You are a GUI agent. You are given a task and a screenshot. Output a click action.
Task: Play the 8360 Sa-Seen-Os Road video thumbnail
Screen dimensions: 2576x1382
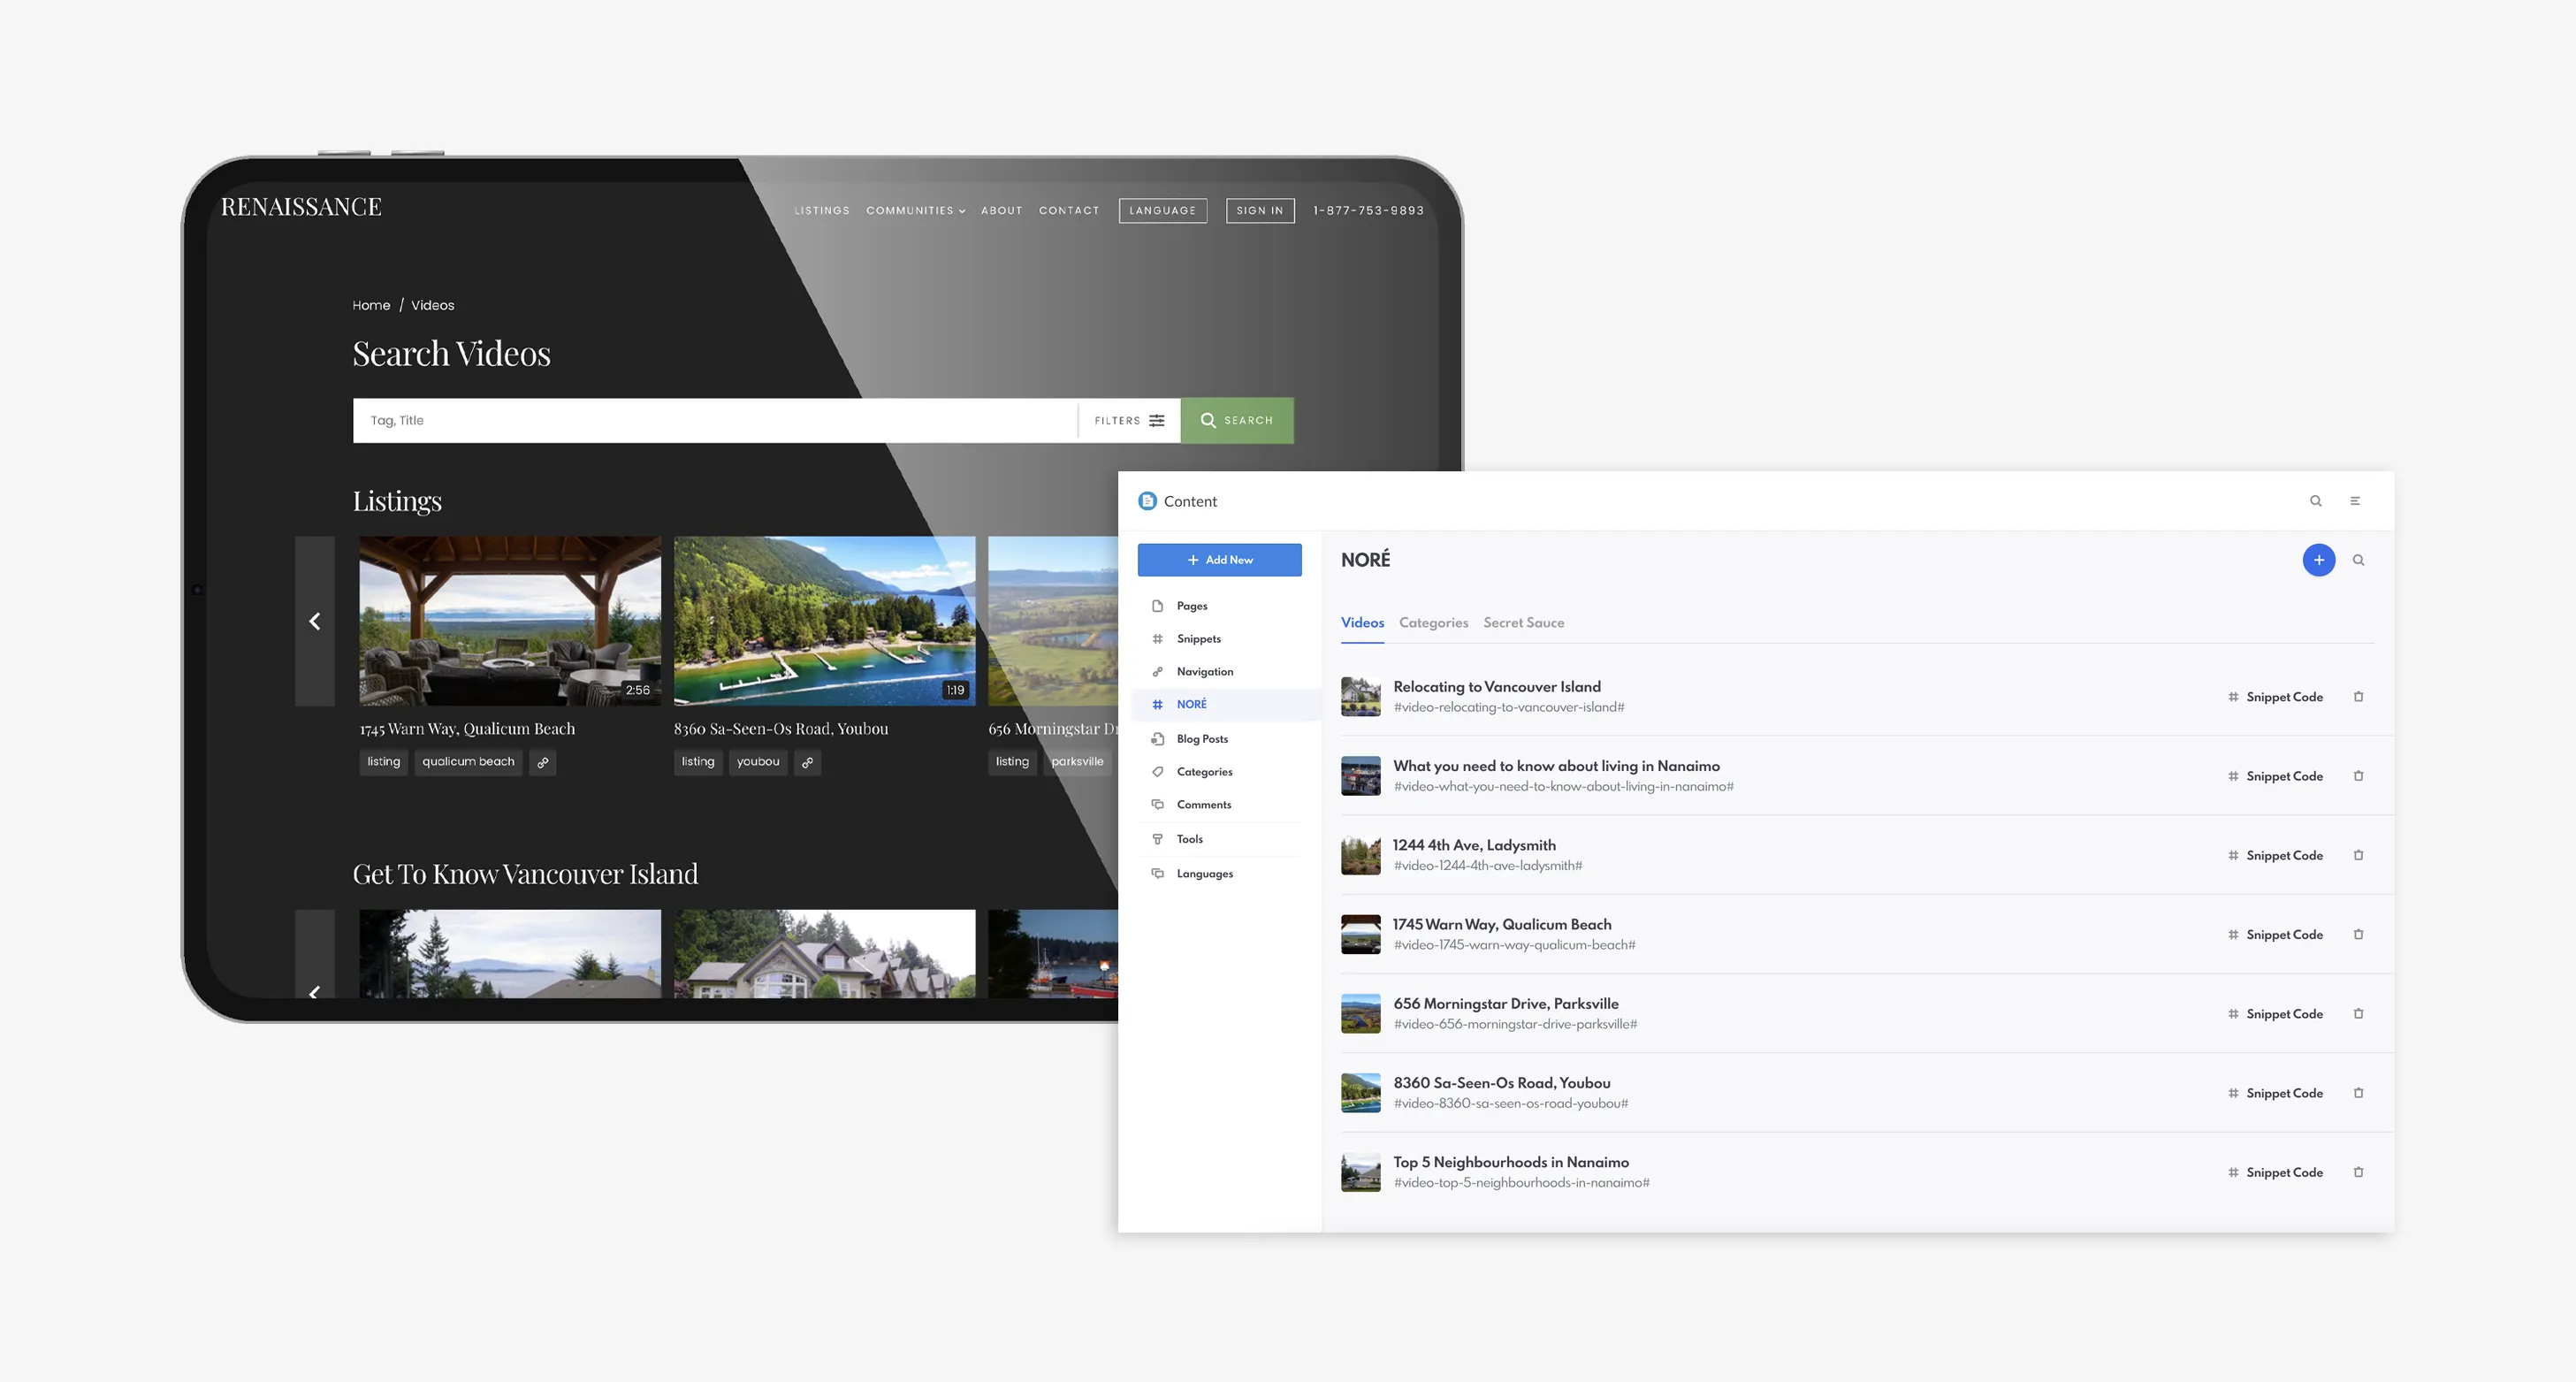(824, 621)
